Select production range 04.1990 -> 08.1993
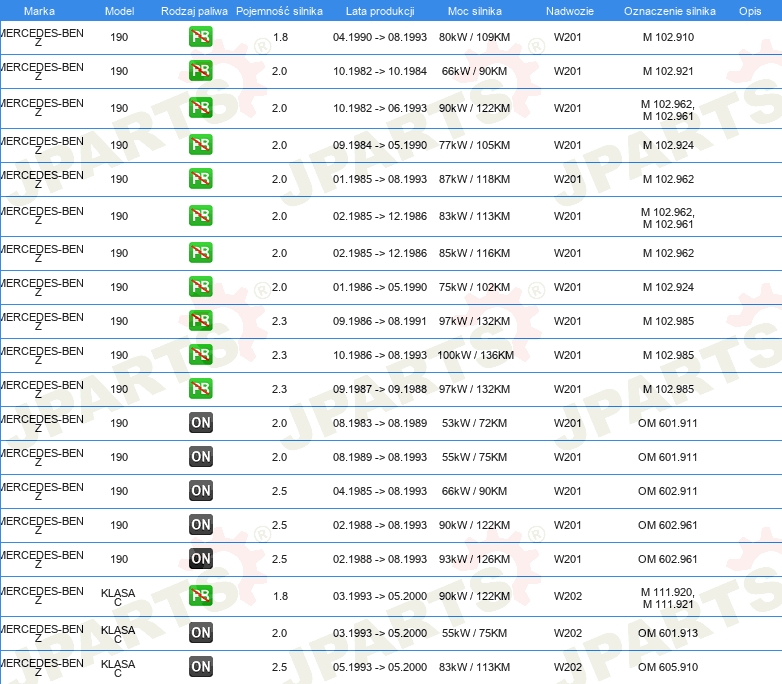This screenshot has width=782, height=684. coord(380,37)
